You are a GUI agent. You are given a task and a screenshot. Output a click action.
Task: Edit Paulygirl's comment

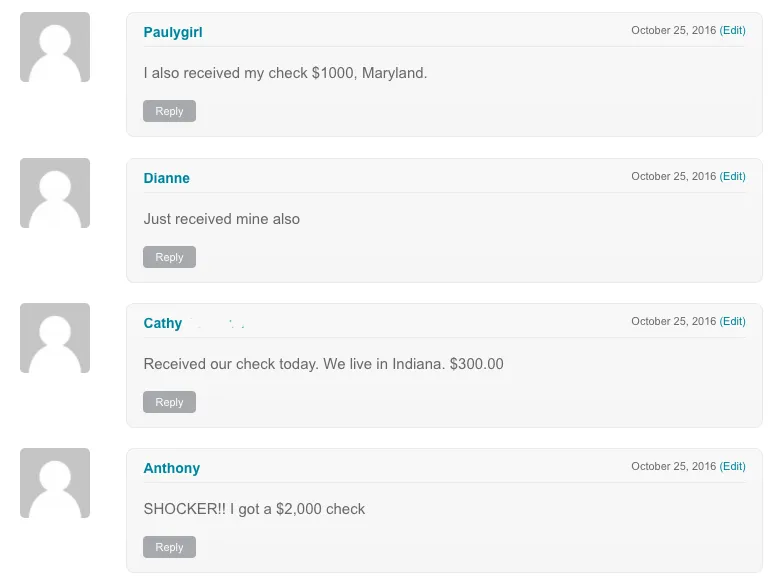point(733,30)
